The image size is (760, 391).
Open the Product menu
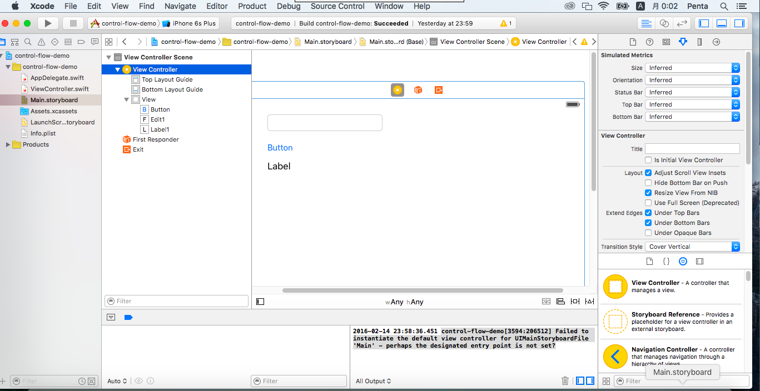click(x=252, y=6)
